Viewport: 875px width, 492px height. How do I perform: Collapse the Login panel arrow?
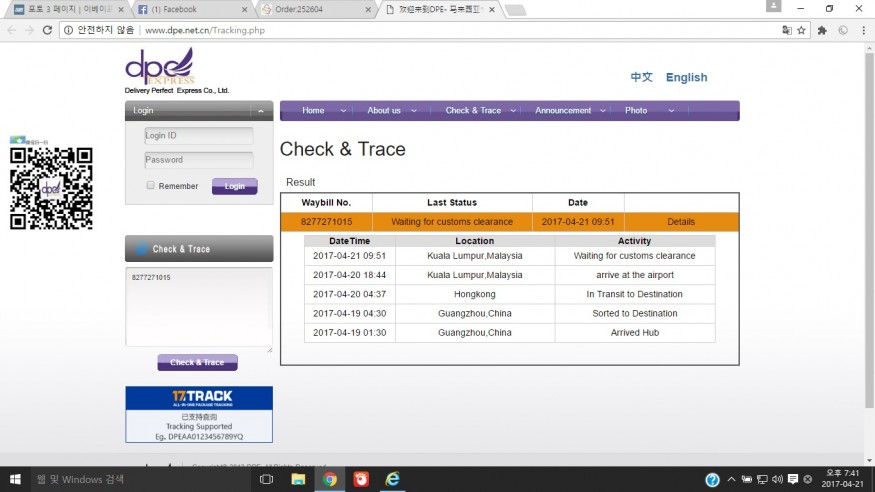pyautogui.click(x=260, y=111)
